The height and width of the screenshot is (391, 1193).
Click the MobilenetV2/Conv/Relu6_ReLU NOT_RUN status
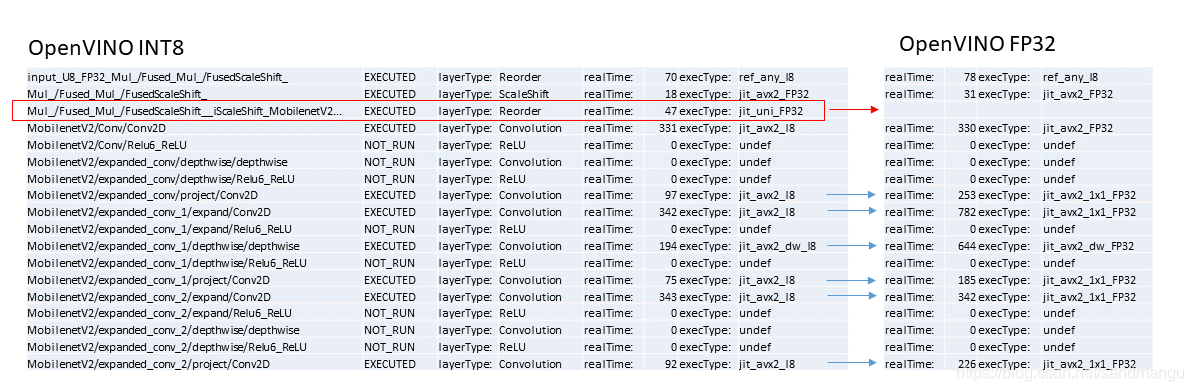tap(390, 145)
